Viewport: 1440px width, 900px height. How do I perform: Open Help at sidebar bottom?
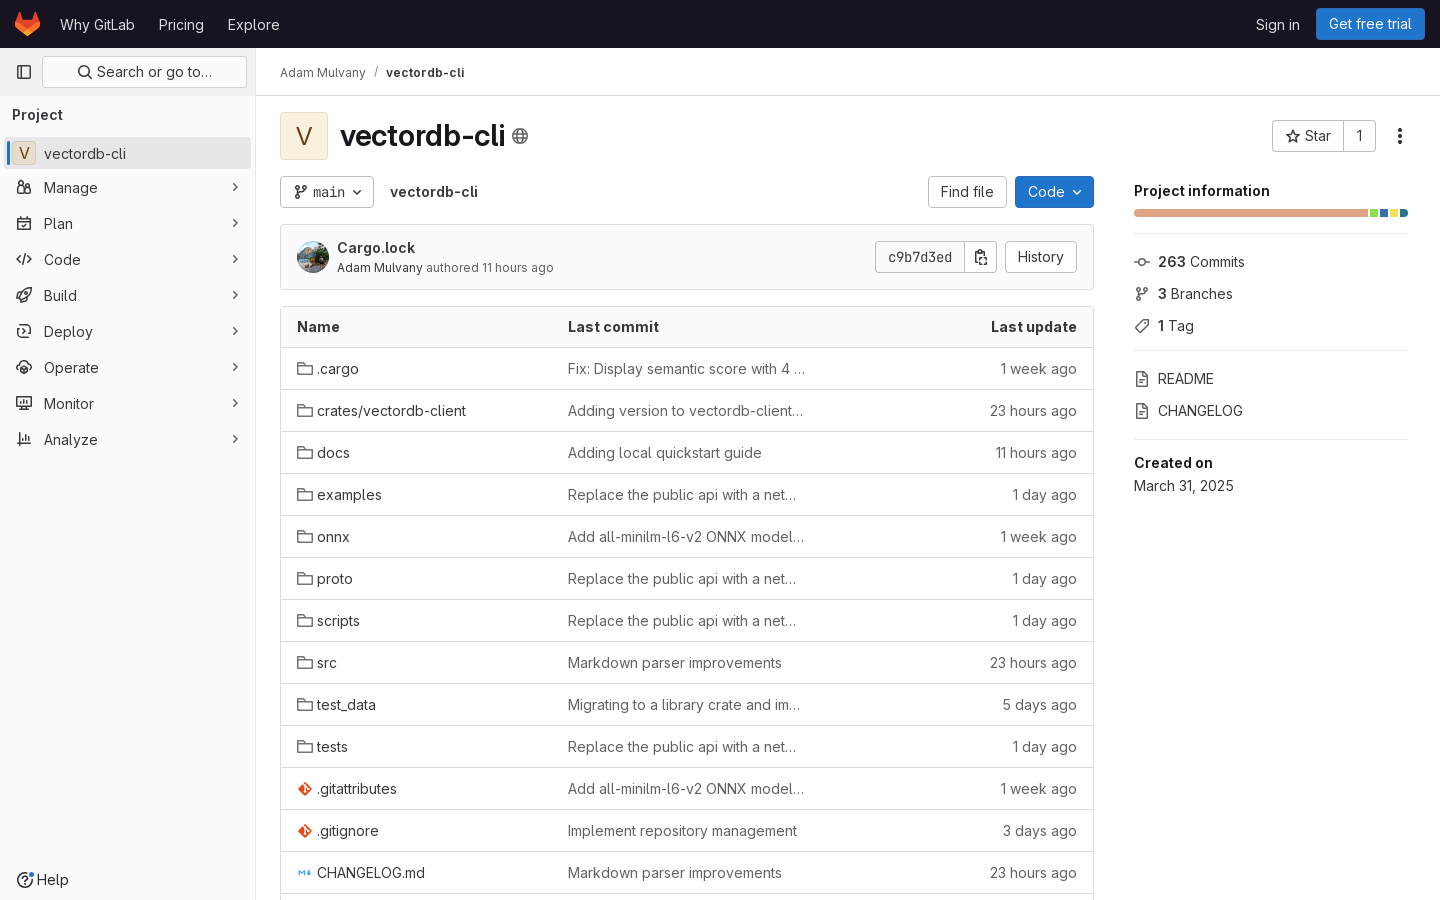tap(43, 880)
